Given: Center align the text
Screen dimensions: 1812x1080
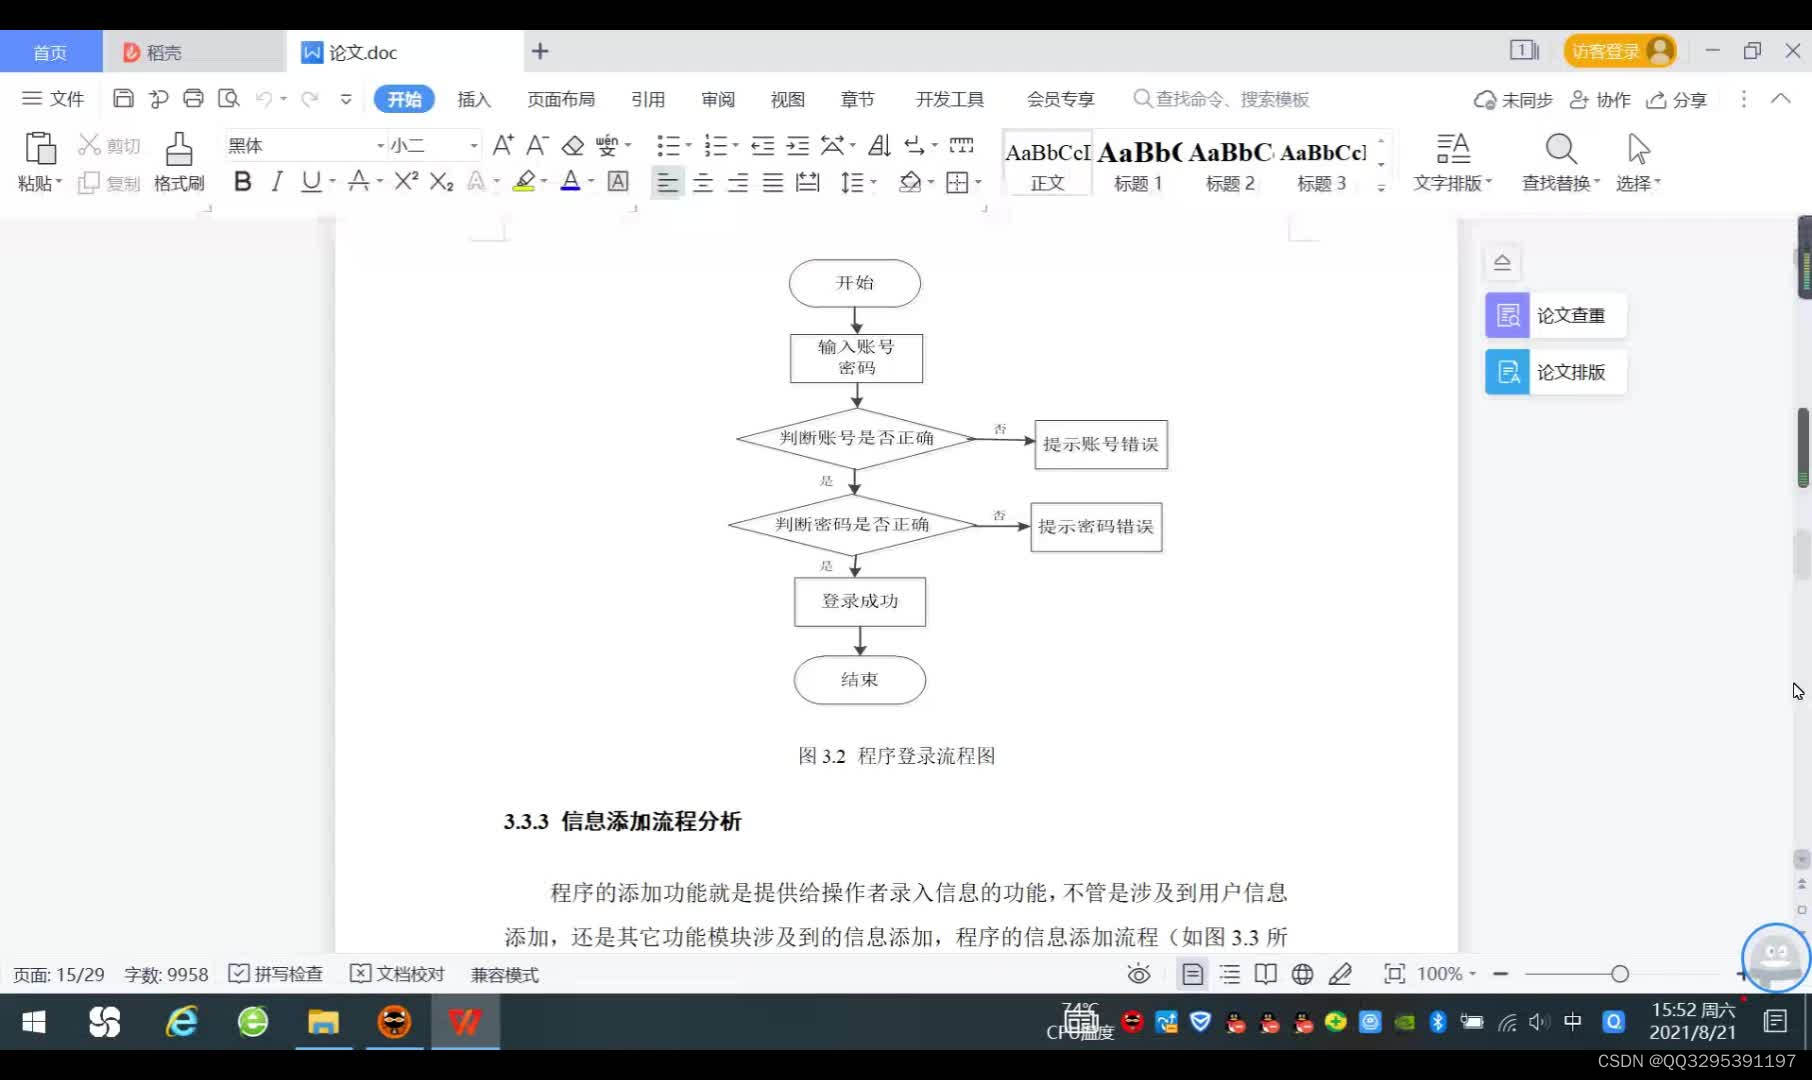Looking at the screenshot, I should [x=703, y=182].
